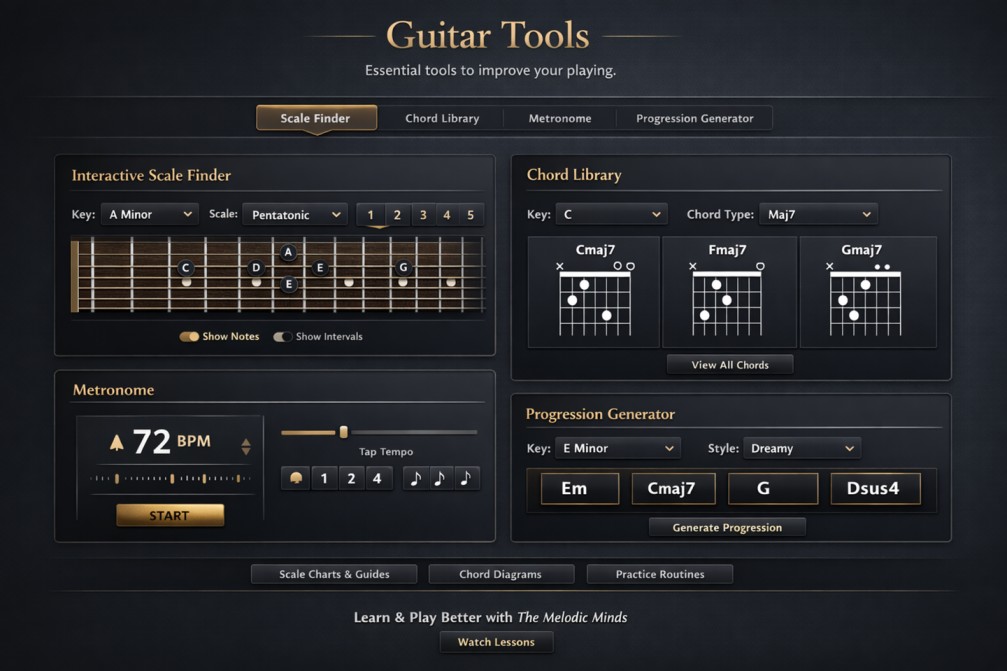Click the A note marker on the fretboard
Image resolution: width=1007 pixels, height=671 pixels.
(x=288, y=252)
